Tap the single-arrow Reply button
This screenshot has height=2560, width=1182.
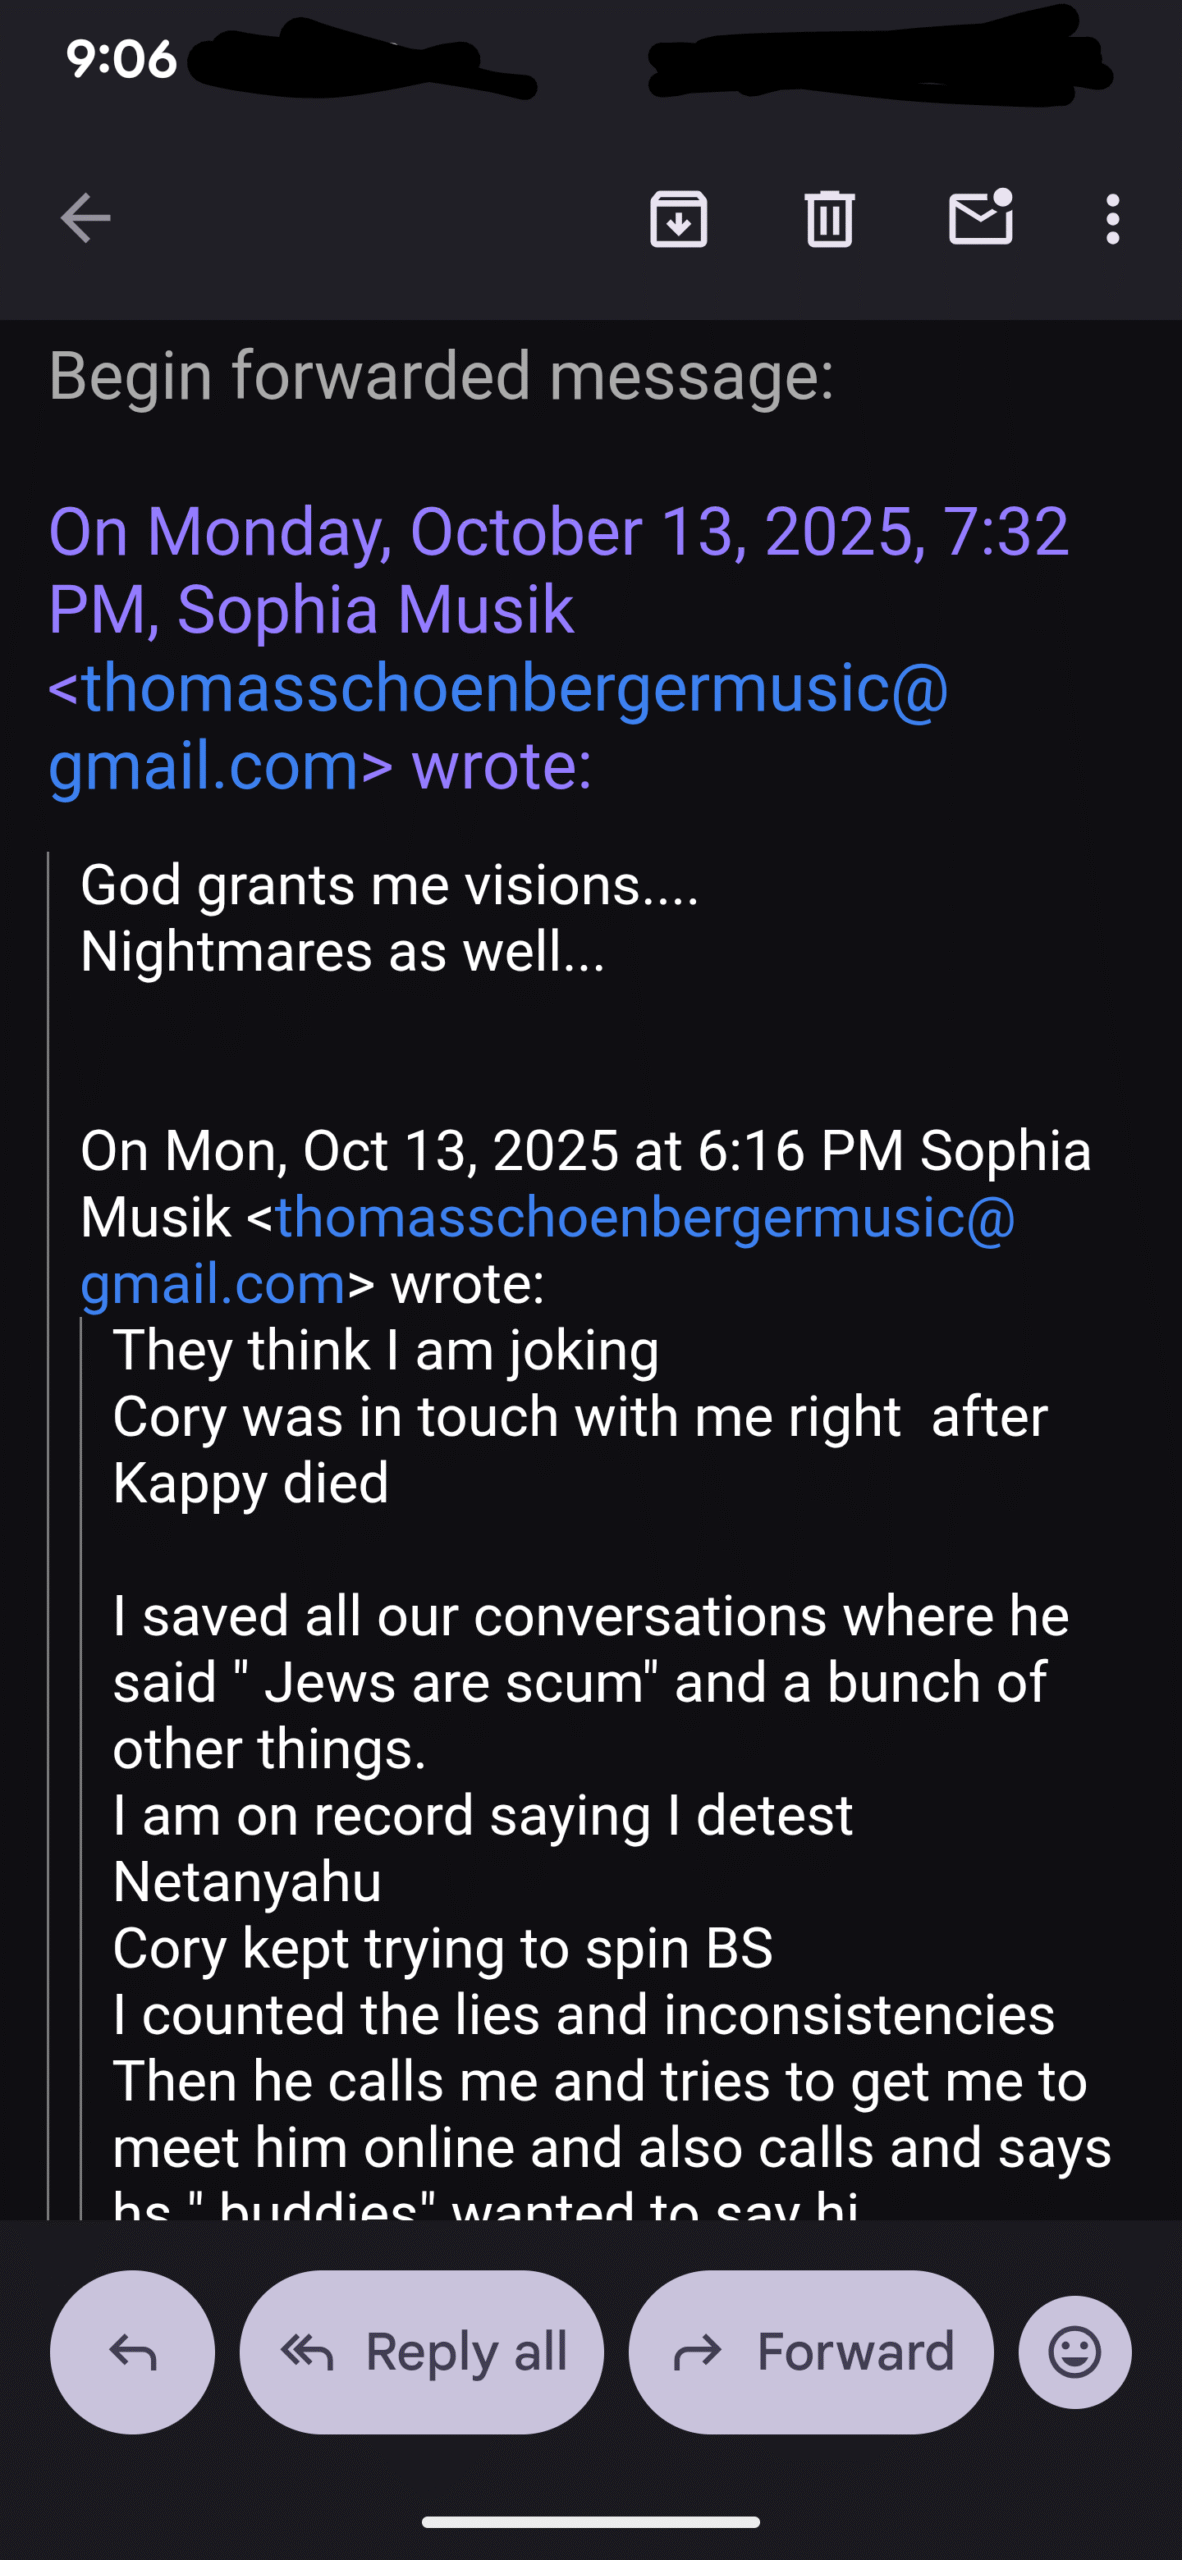132,2352
